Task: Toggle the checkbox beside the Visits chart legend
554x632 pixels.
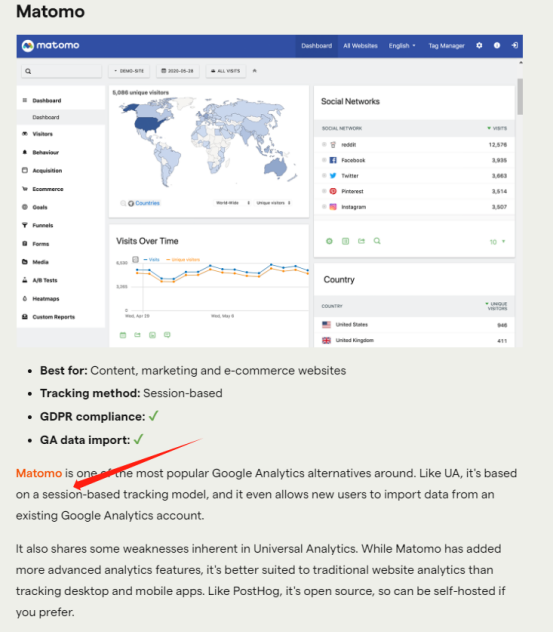Action: coord(135,259)
